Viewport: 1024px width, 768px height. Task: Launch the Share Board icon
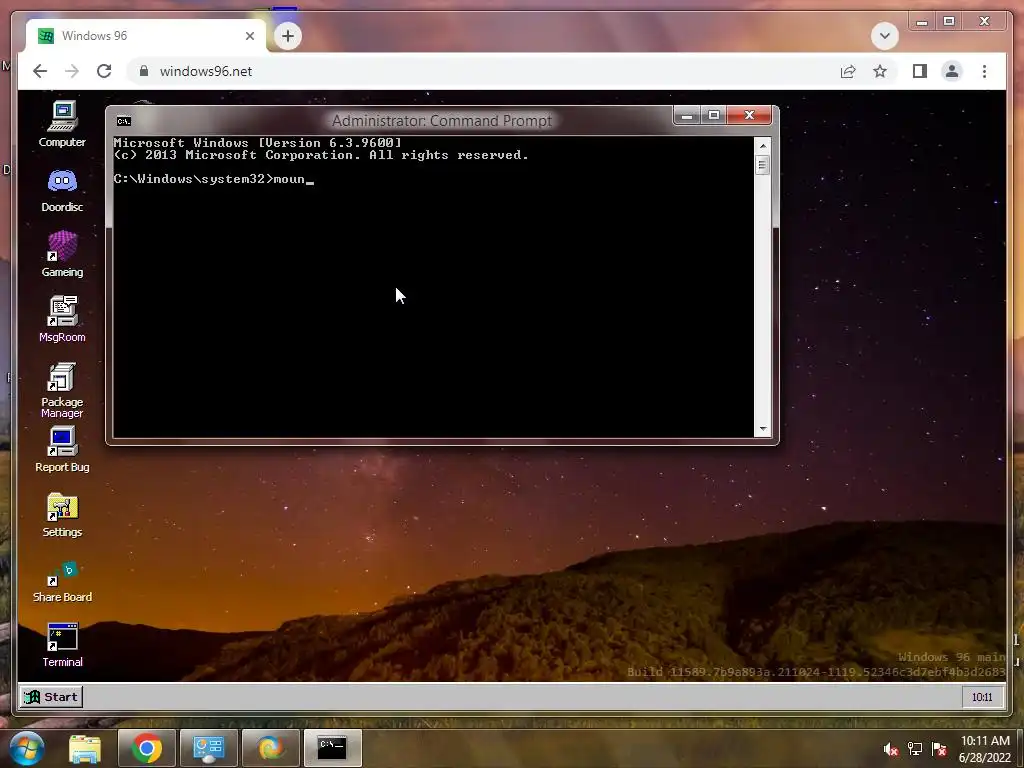pos(62,581)
